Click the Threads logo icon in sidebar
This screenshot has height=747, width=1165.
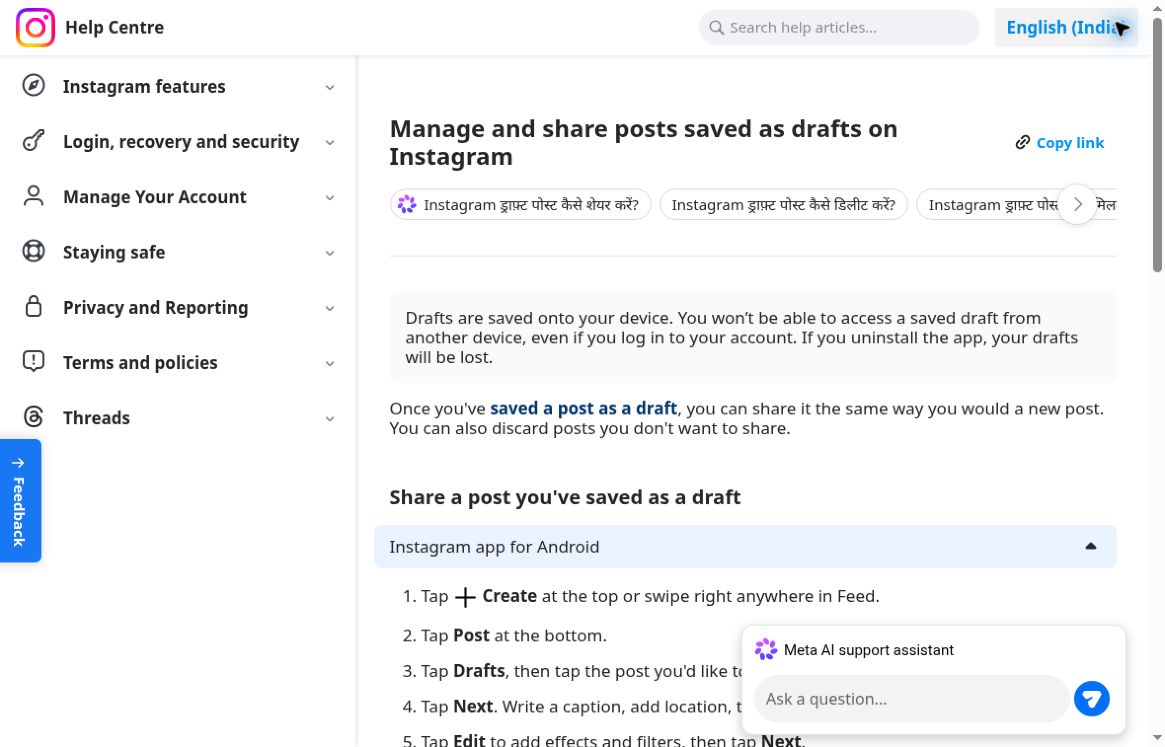[x=33, y=416]
